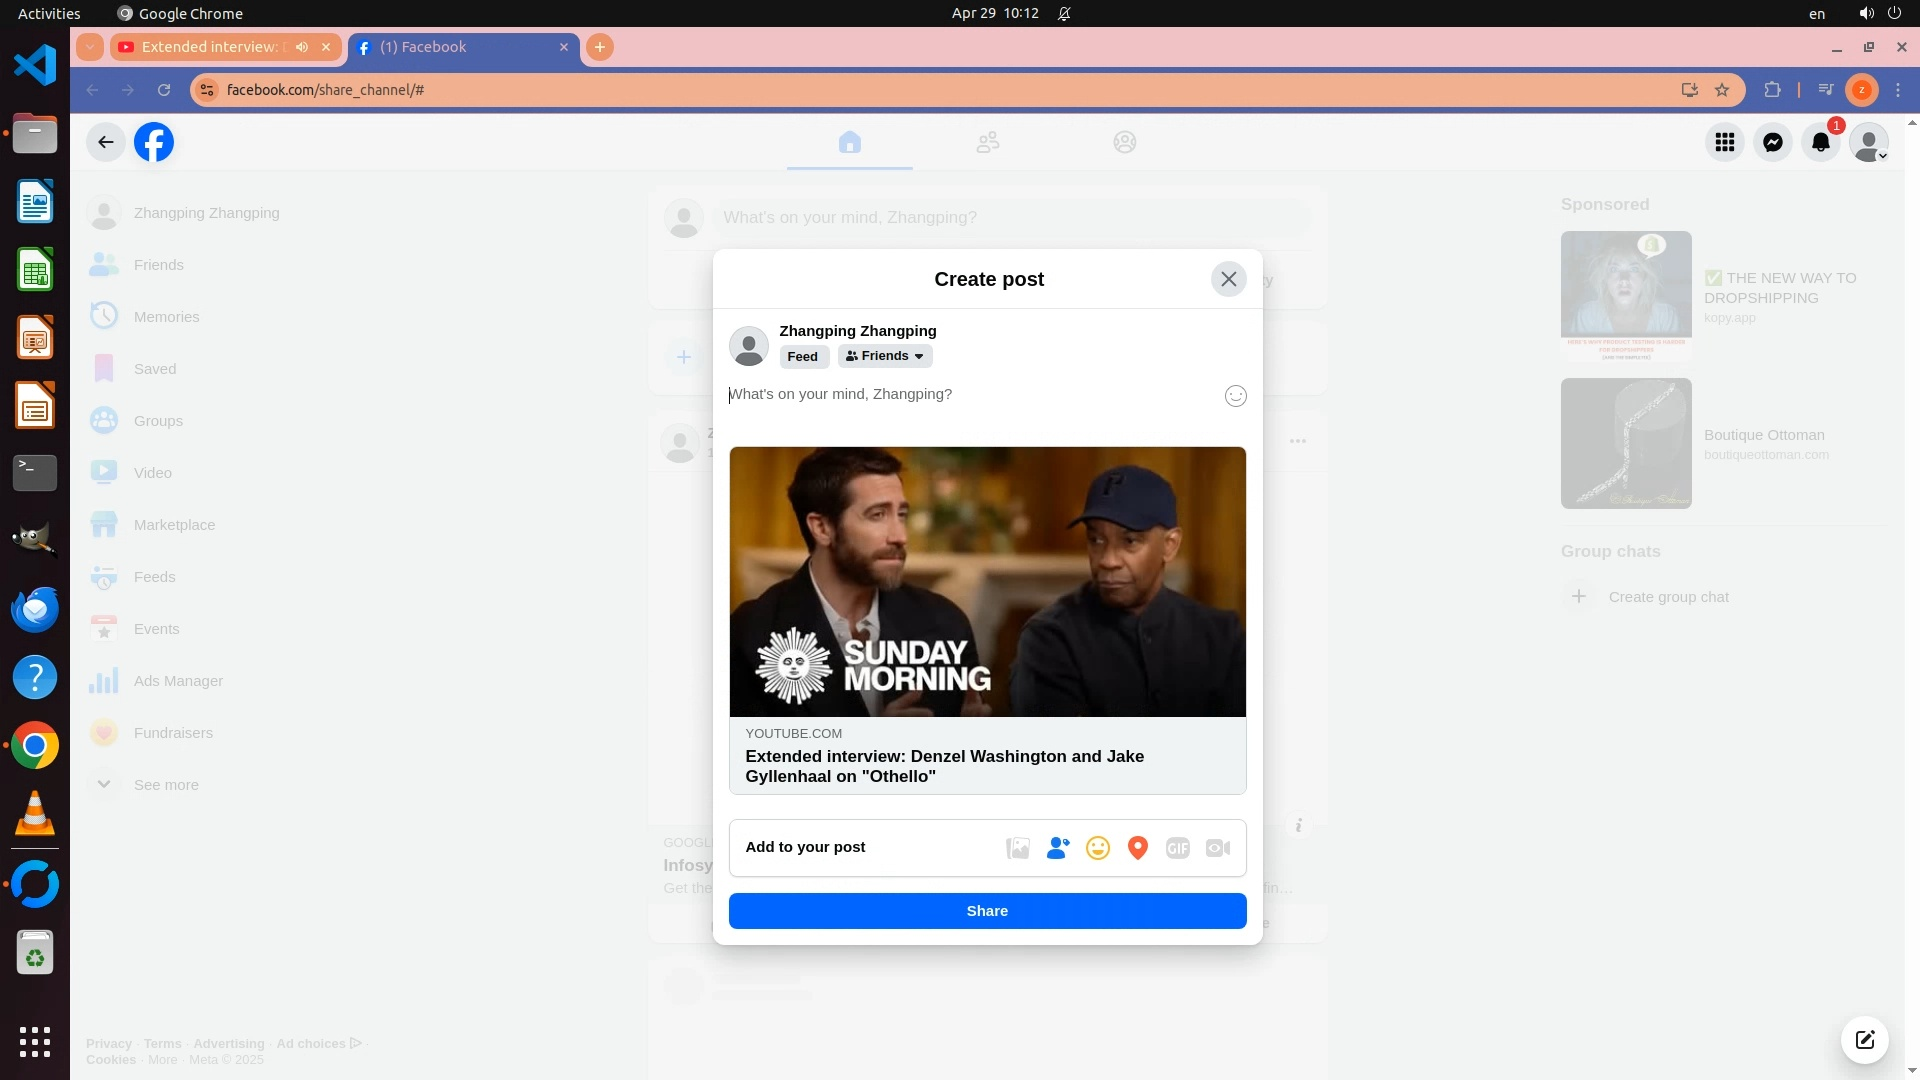Open the Facebook menu grid icon
The width and height of the screenshot is (1920, 1080).
tap(1724, 142)
